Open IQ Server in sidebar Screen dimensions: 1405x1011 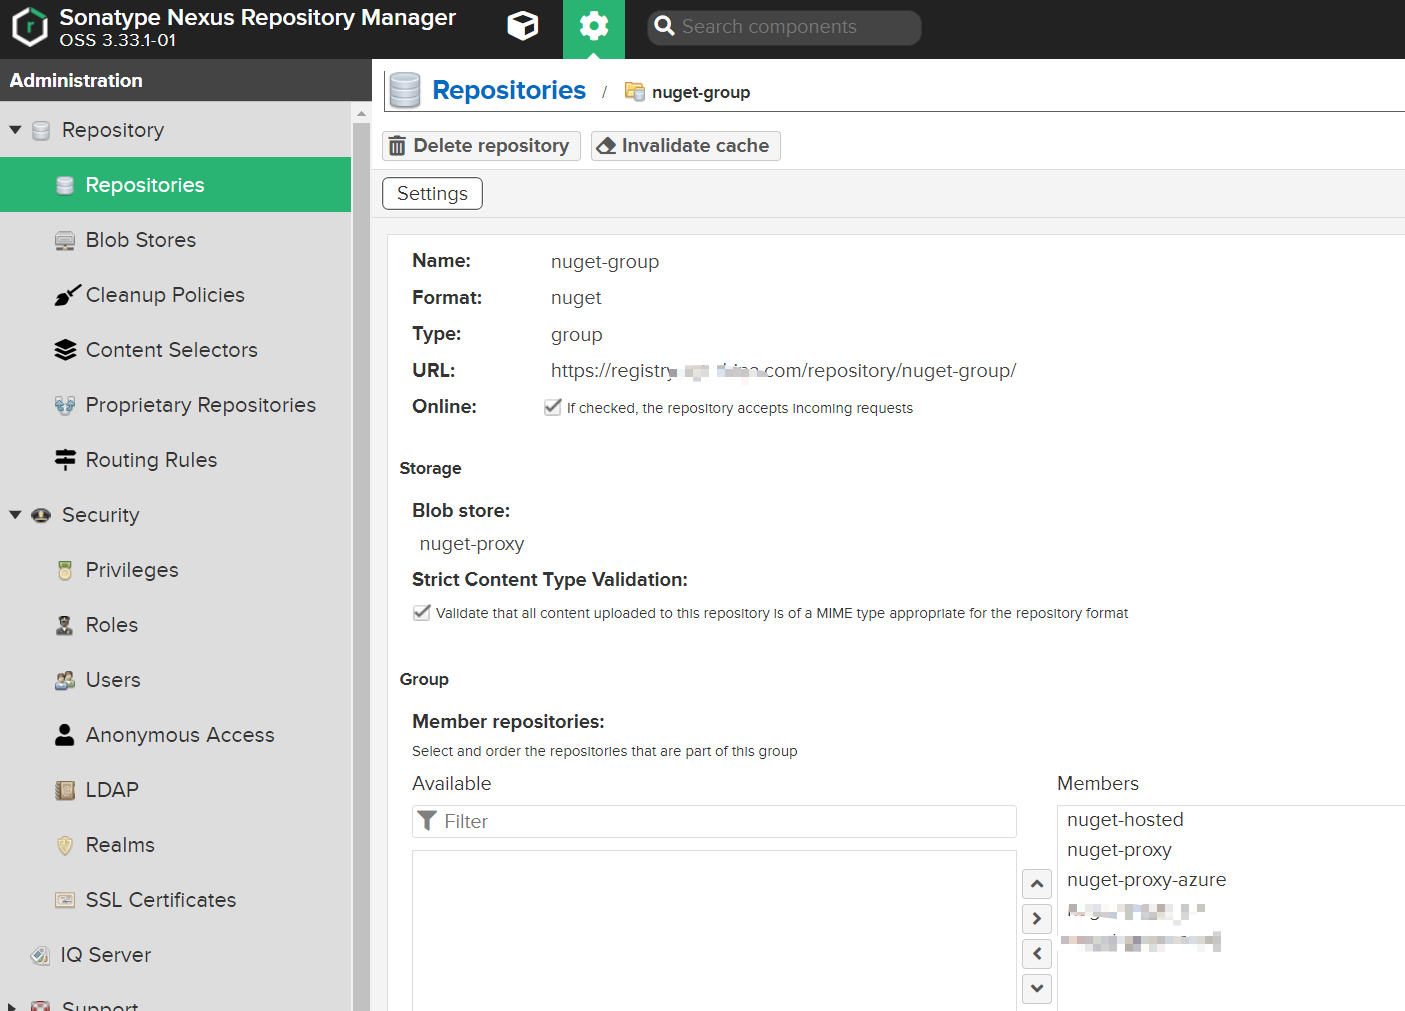point(175,955)
